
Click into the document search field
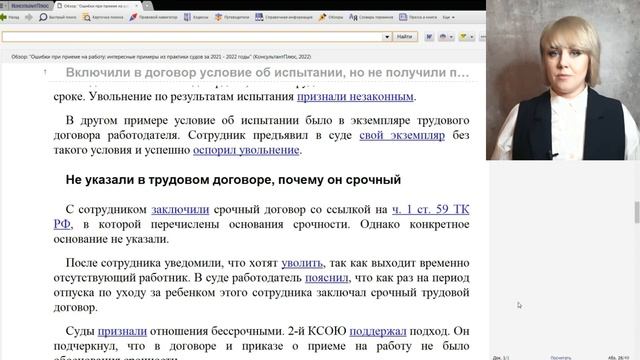(x=192, y=37)
